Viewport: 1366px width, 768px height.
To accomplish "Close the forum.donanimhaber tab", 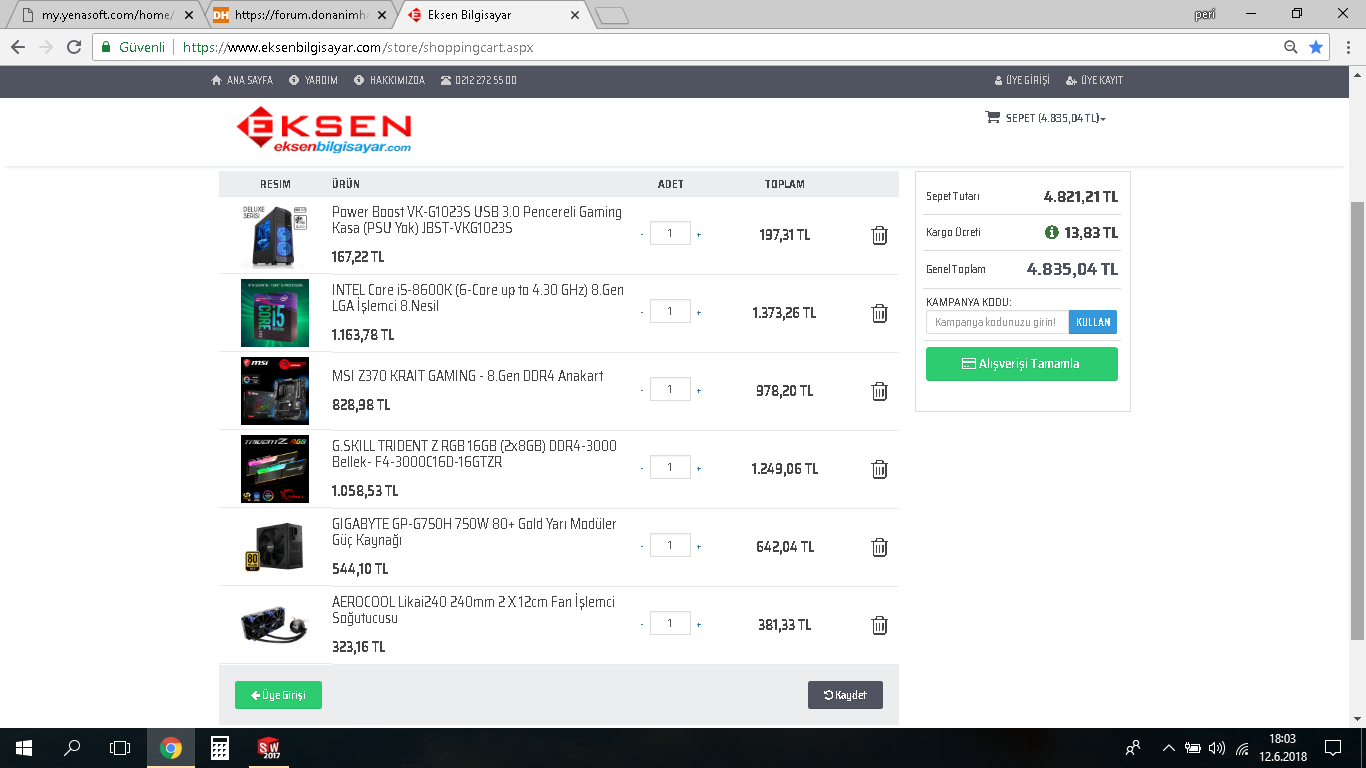I will [384, 15].
